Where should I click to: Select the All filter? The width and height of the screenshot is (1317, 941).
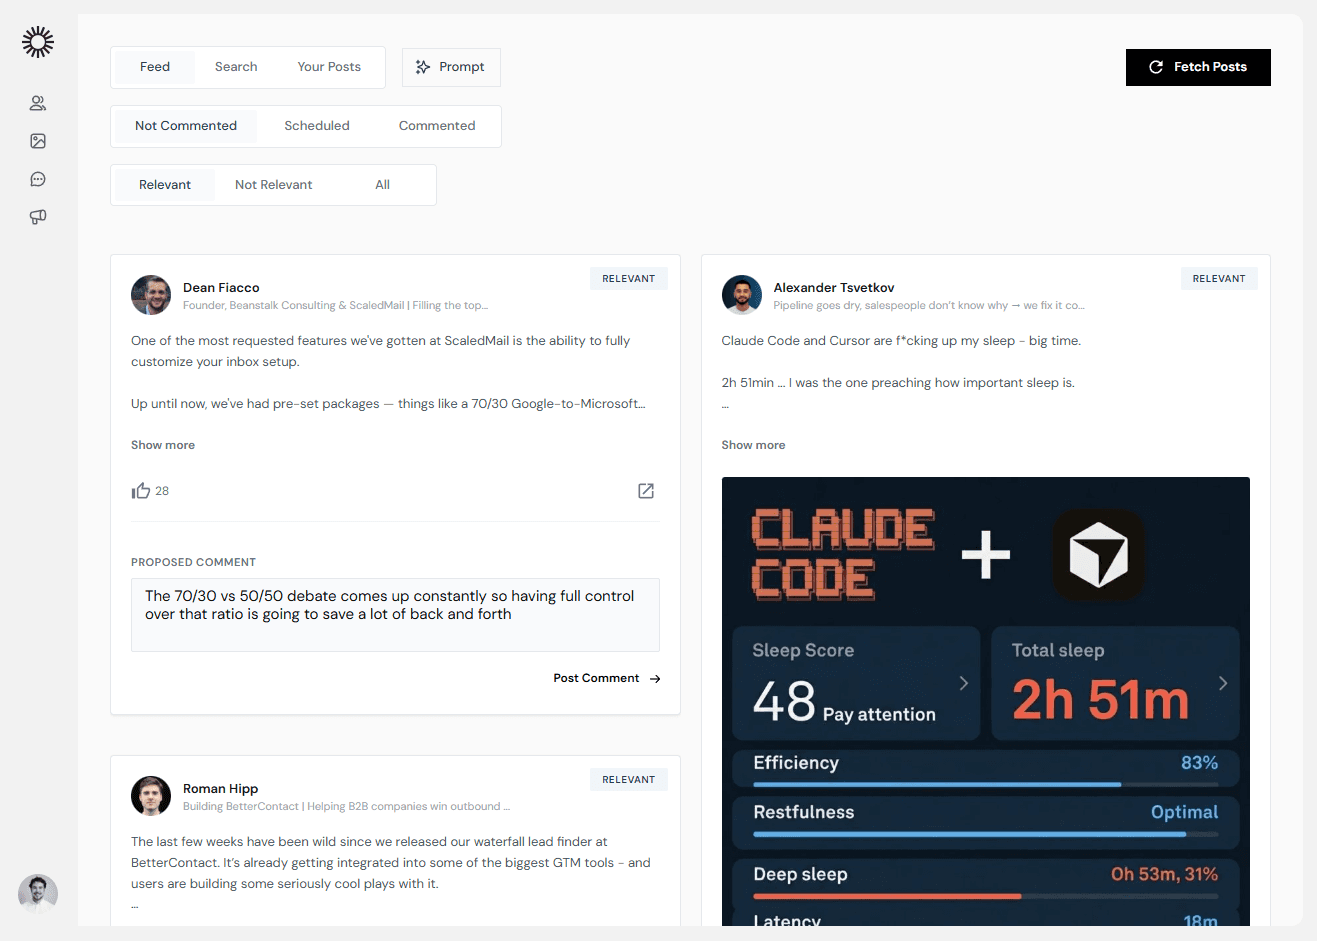pyautogui.click(x=382, y=185)
